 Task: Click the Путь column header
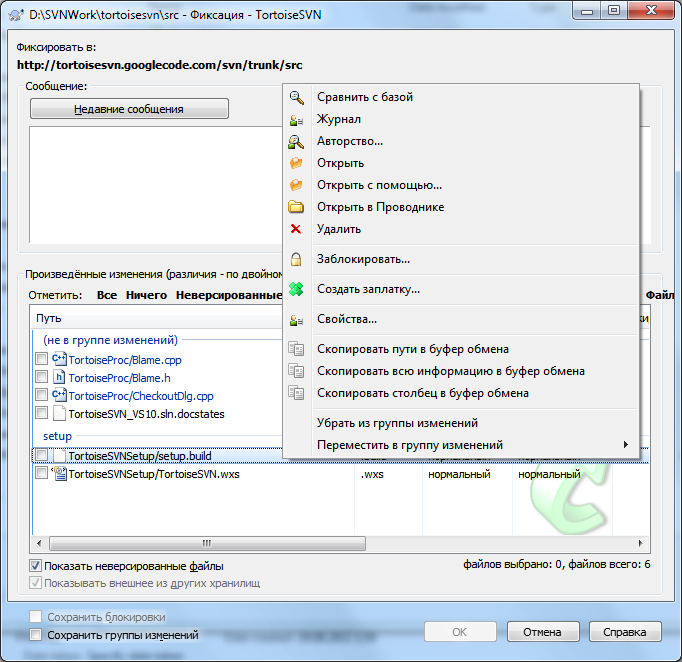click(157, 318)
